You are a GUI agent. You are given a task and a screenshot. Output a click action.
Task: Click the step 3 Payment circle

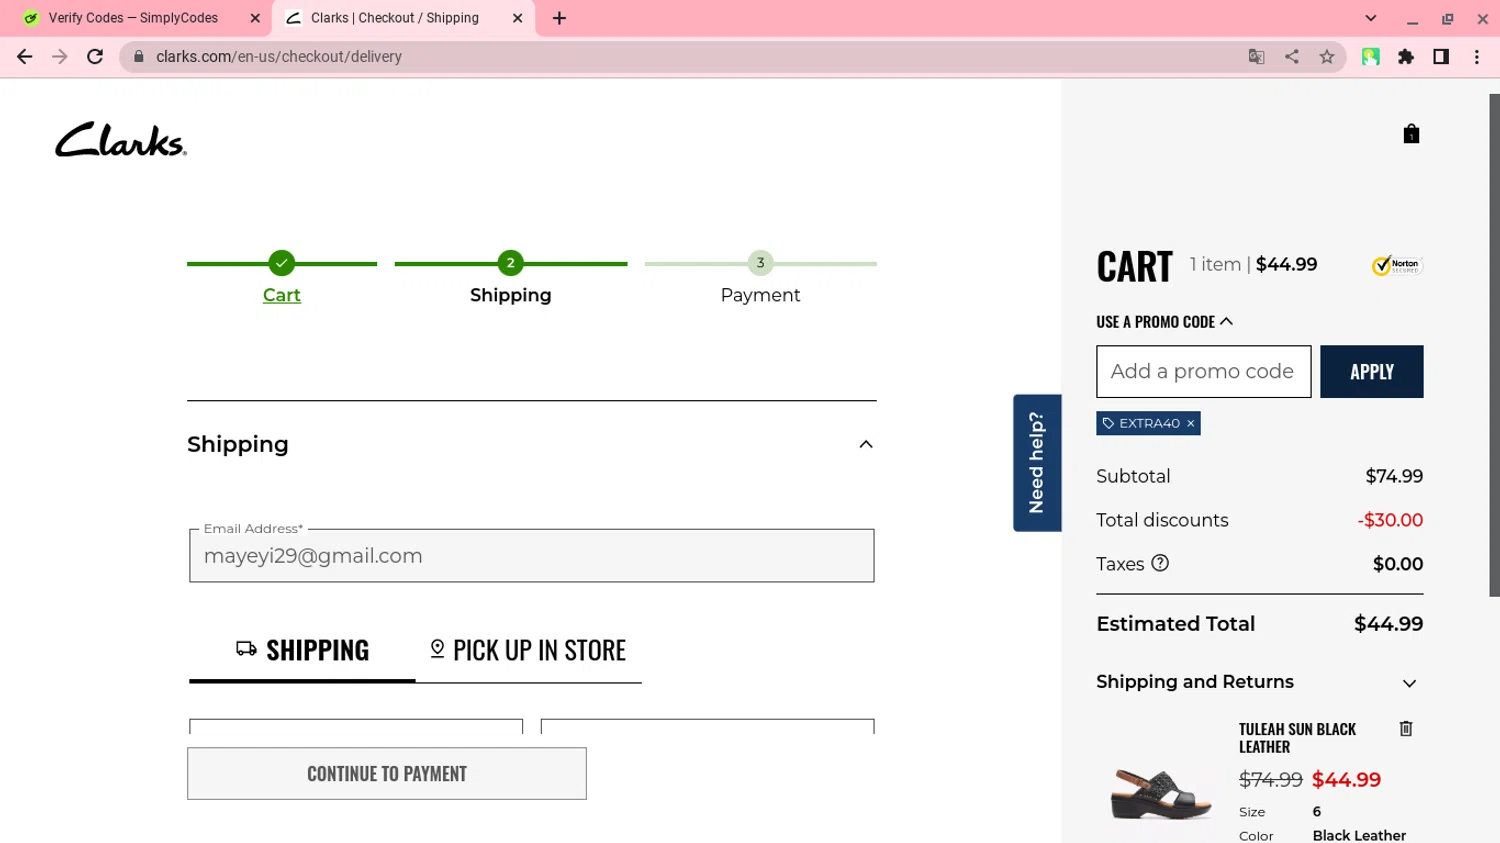pos(761,263)
